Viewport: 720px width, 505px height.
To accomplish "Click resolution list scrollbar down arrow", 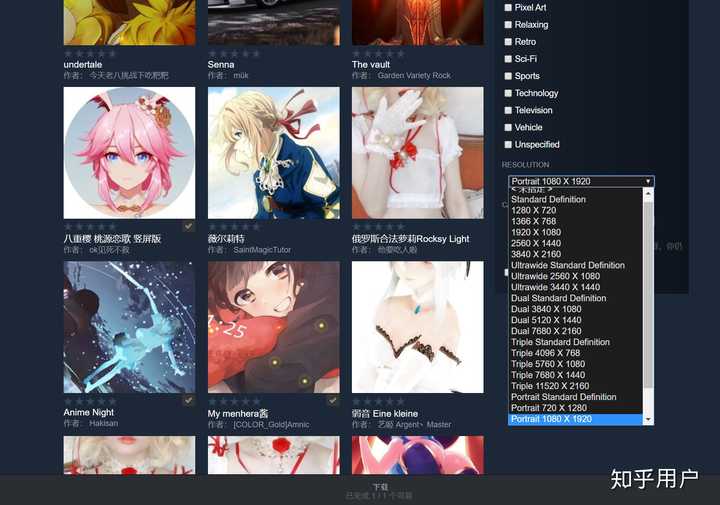I will pos(648,420).
